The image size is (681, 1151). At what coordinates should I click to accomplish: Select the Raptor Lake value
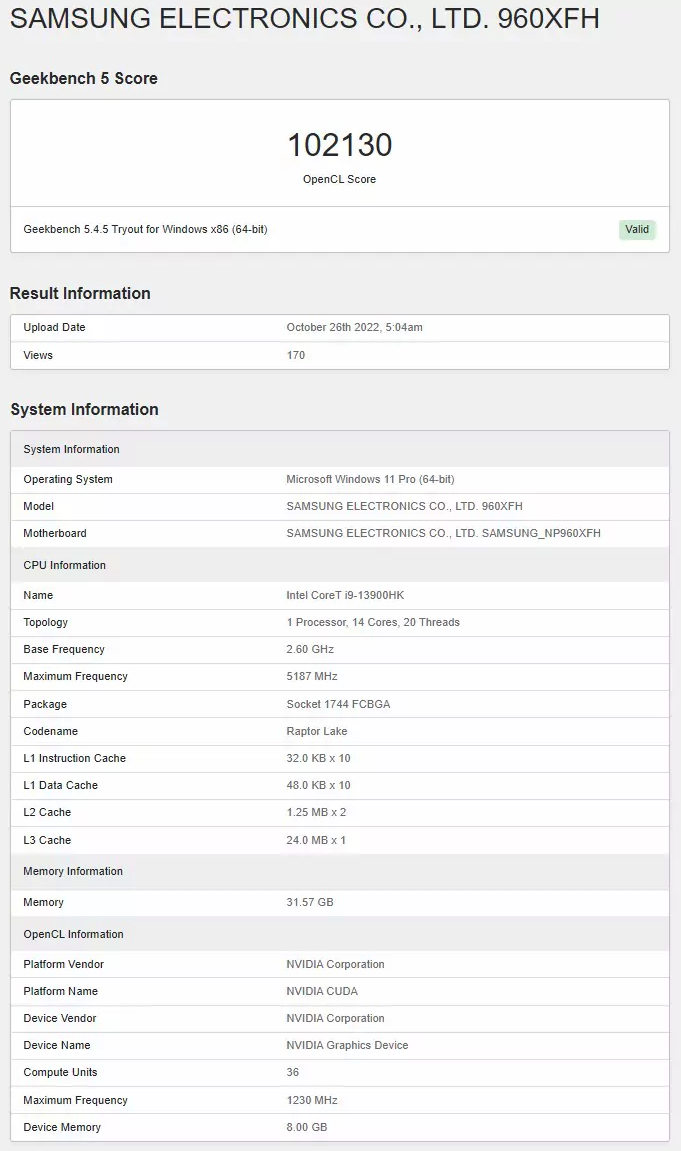(317, 732)
